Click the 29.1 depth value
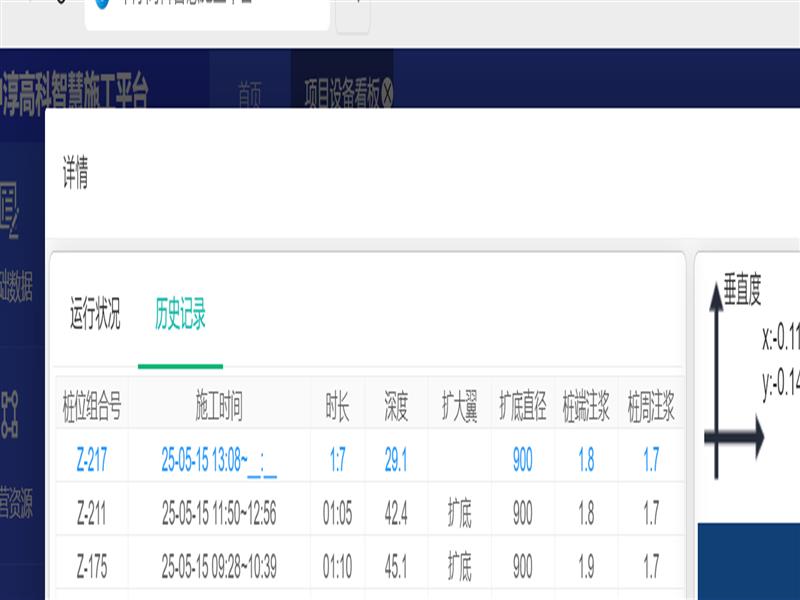This screenshot has height=600, width=800. click(x=396, y=460)
